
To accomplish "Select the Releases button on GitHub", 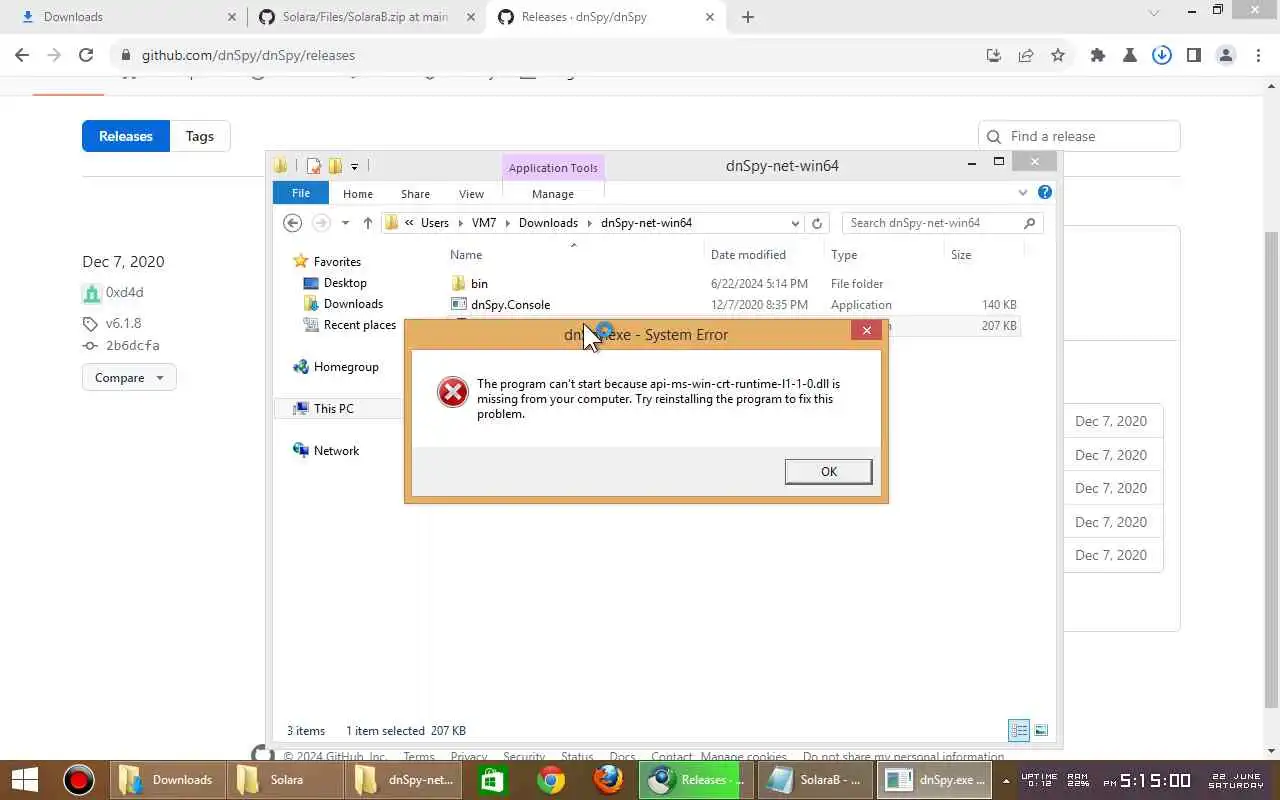I will (126, 136).
